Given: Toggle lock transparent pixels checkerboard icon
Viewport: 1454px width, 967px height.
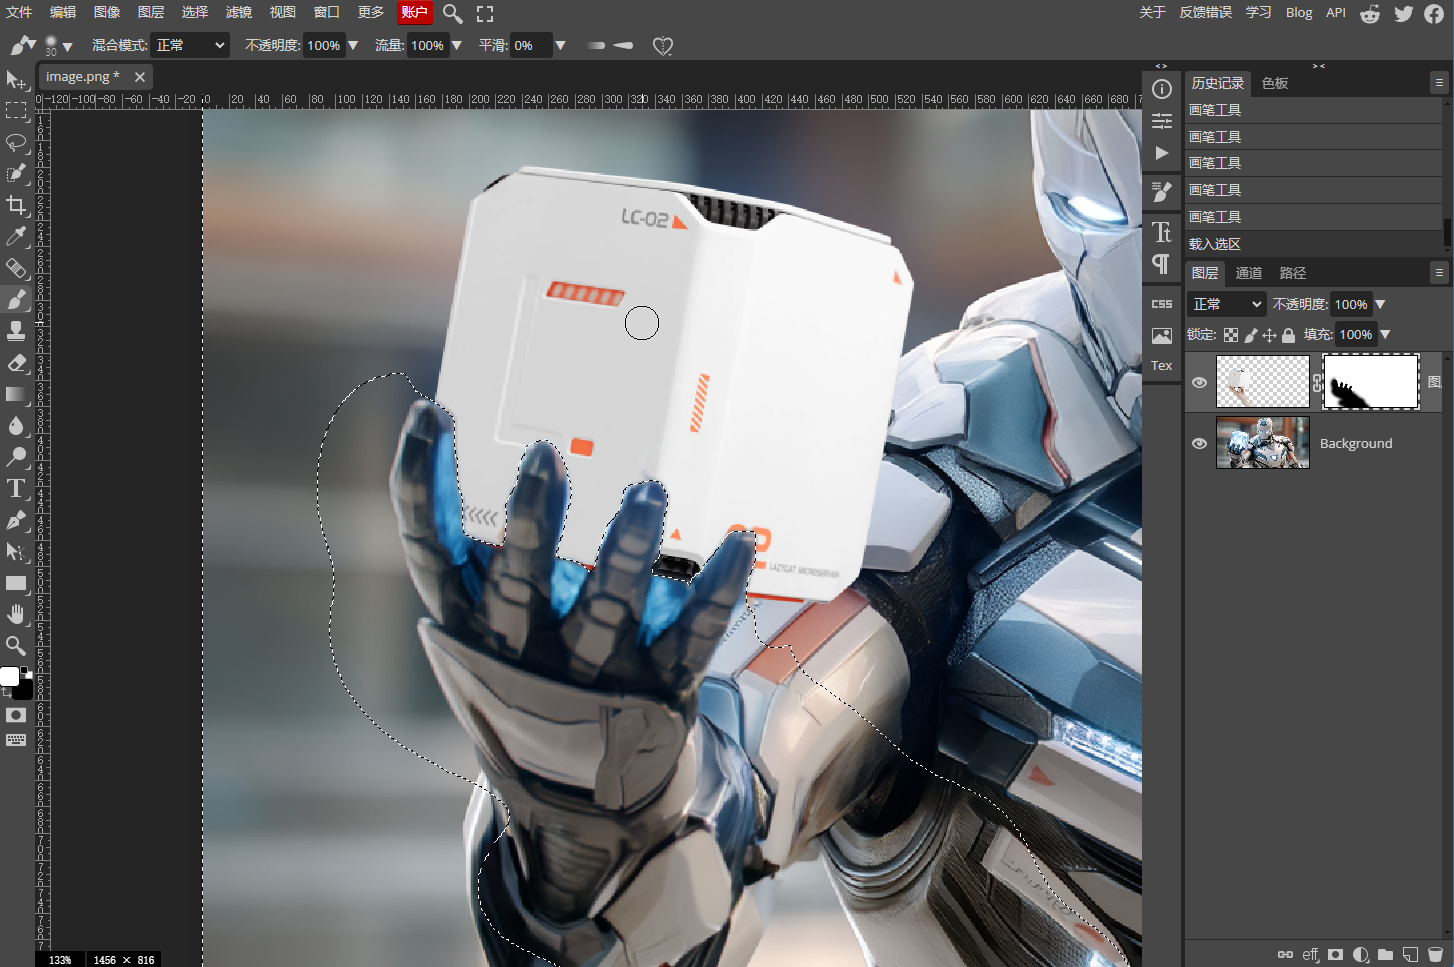Looking at the screenshot, I should coord(1231,335).
